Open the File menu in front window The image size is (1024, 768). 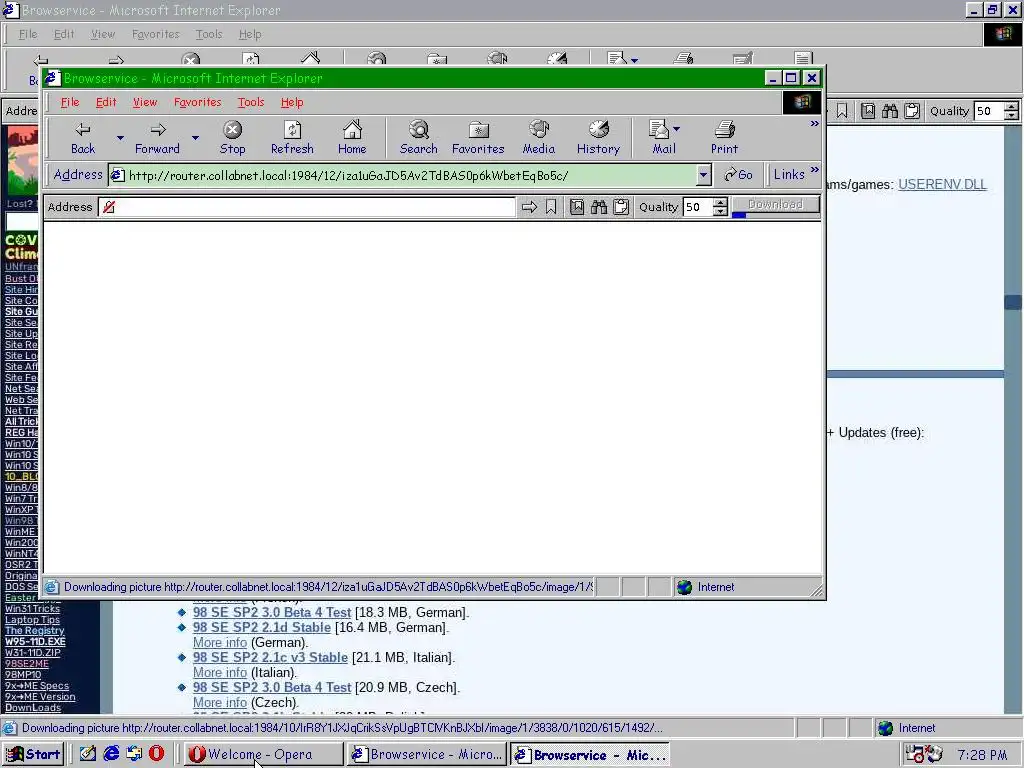tap(69, 102)
